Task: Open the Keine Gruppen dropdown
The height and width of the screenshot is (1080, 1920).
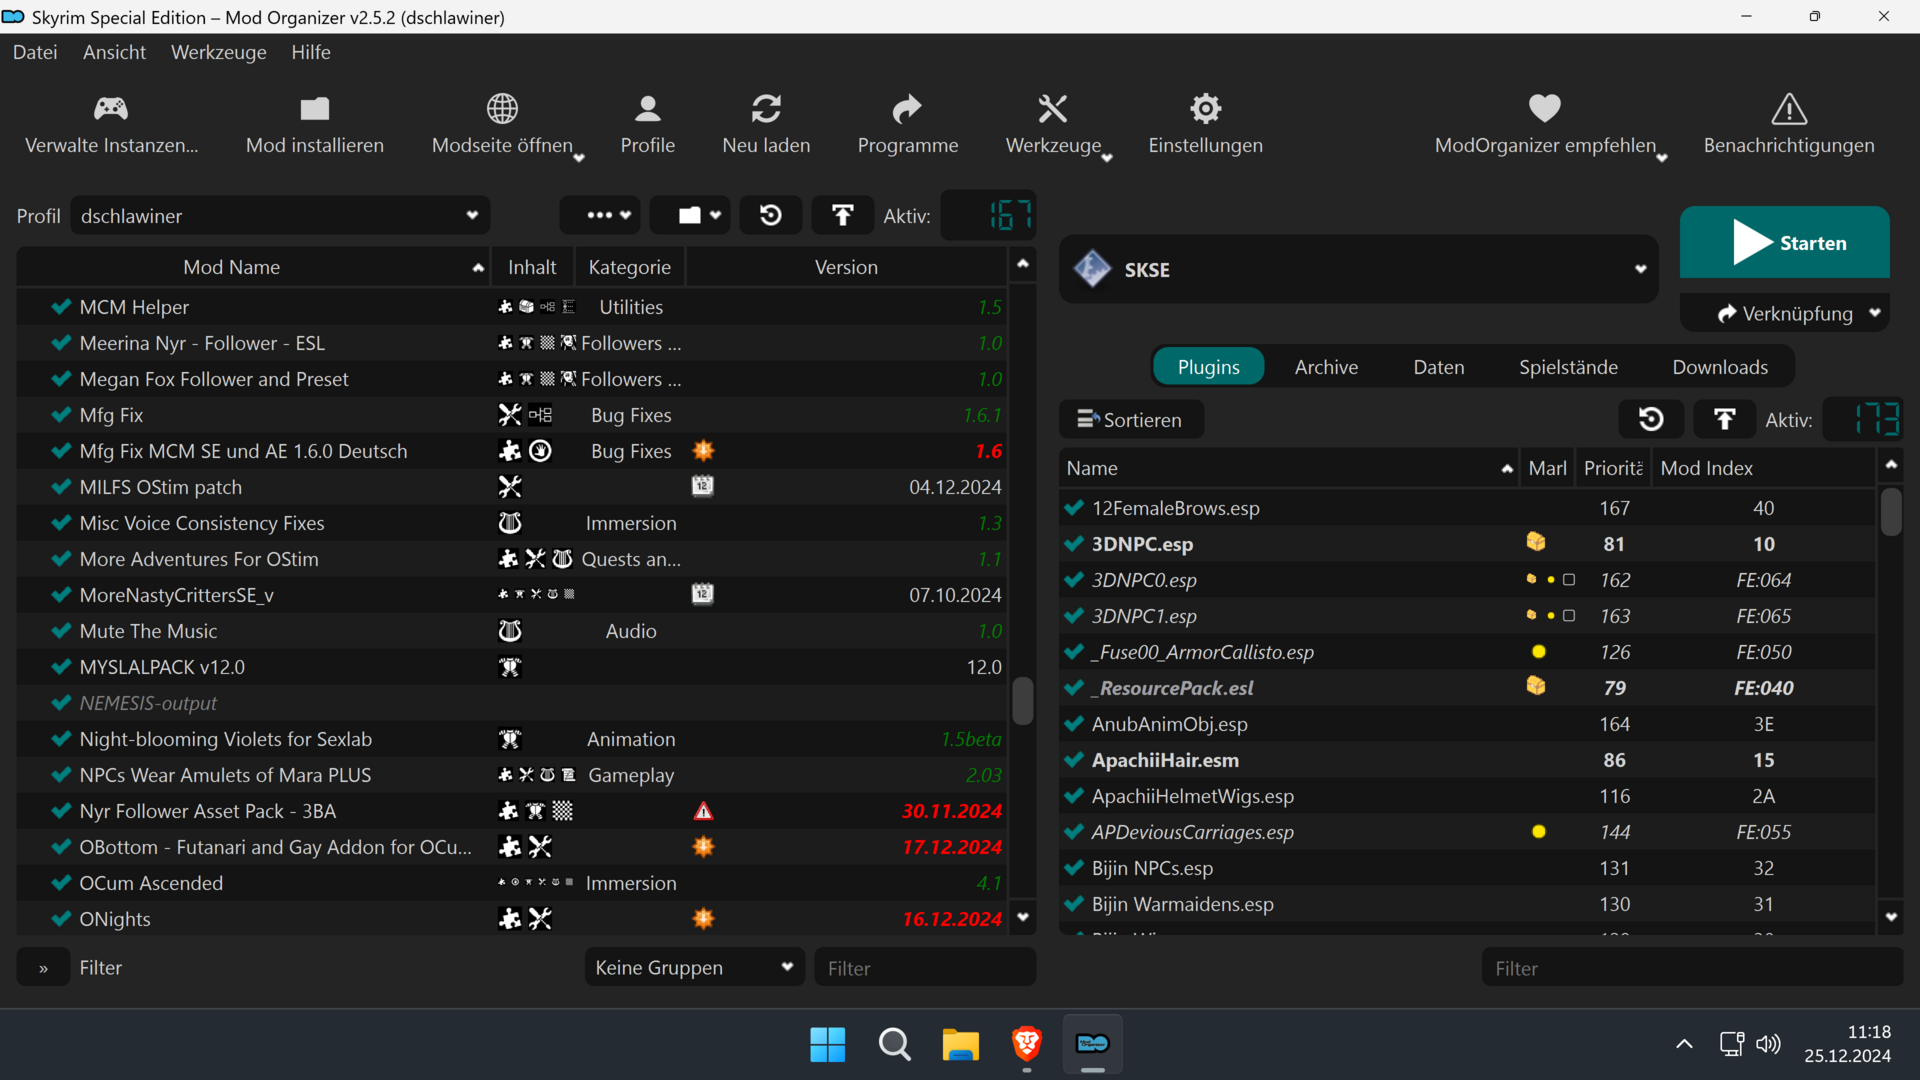Action: tap(695, 967)
